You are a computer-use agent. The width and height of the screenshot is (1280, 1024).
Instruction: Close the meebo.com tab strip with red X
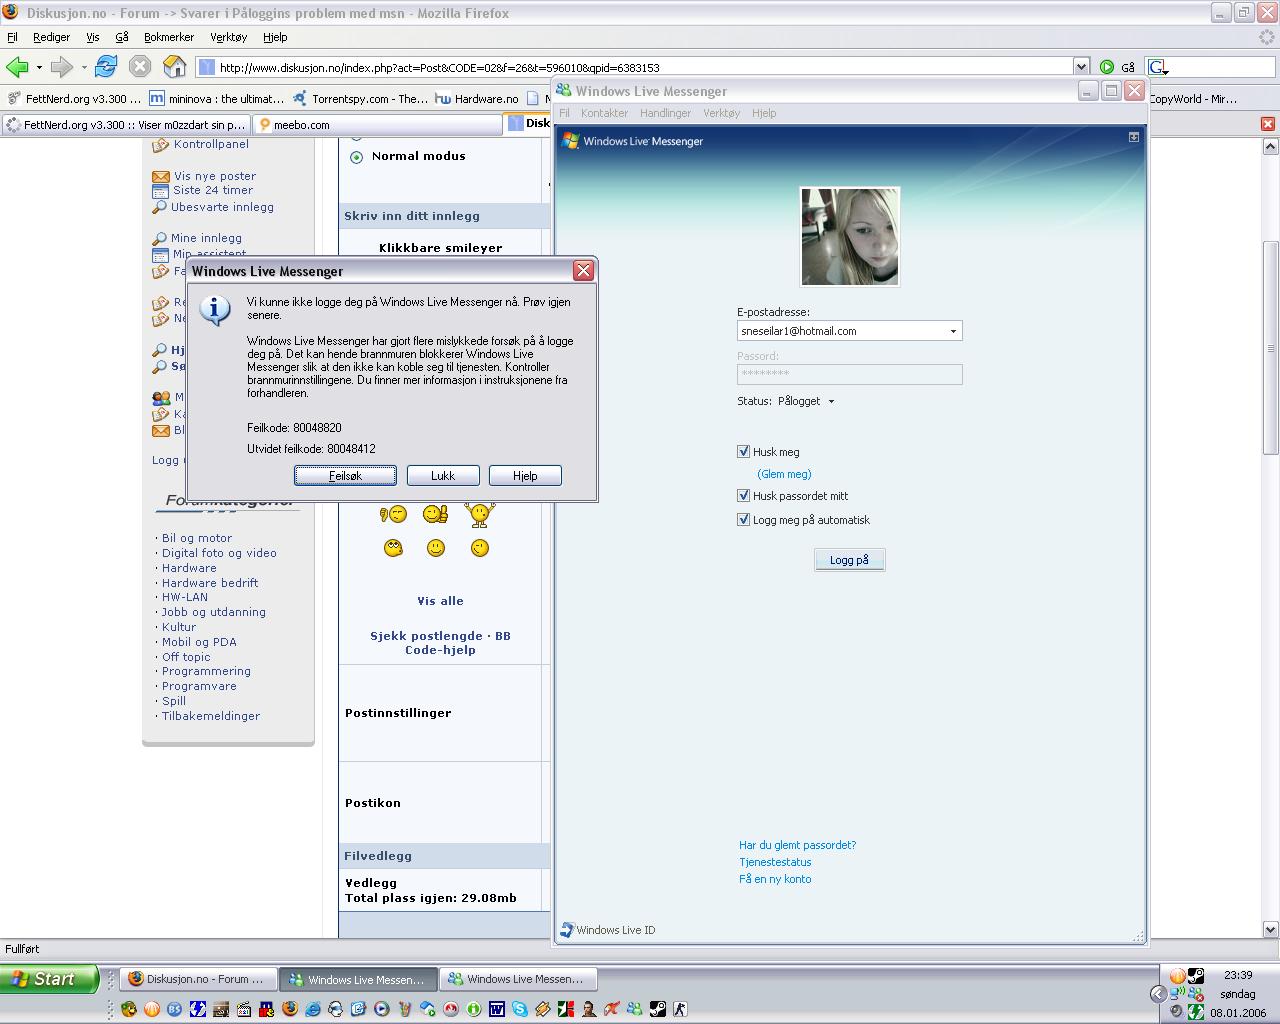tap(1267, 124)
